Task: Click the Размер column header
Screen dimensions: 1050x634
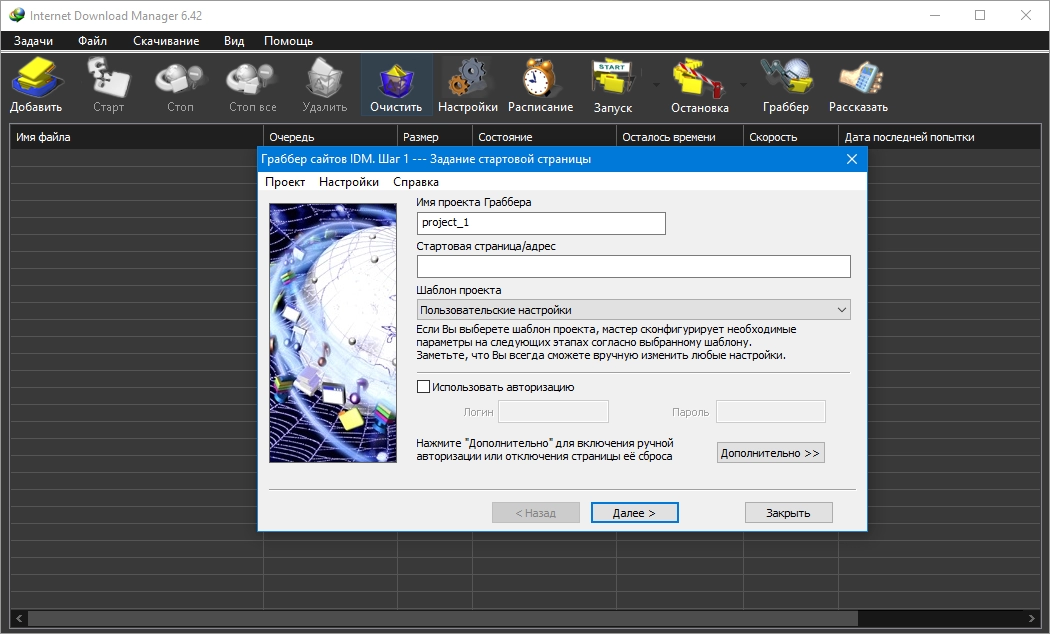Action: (435, 137)
